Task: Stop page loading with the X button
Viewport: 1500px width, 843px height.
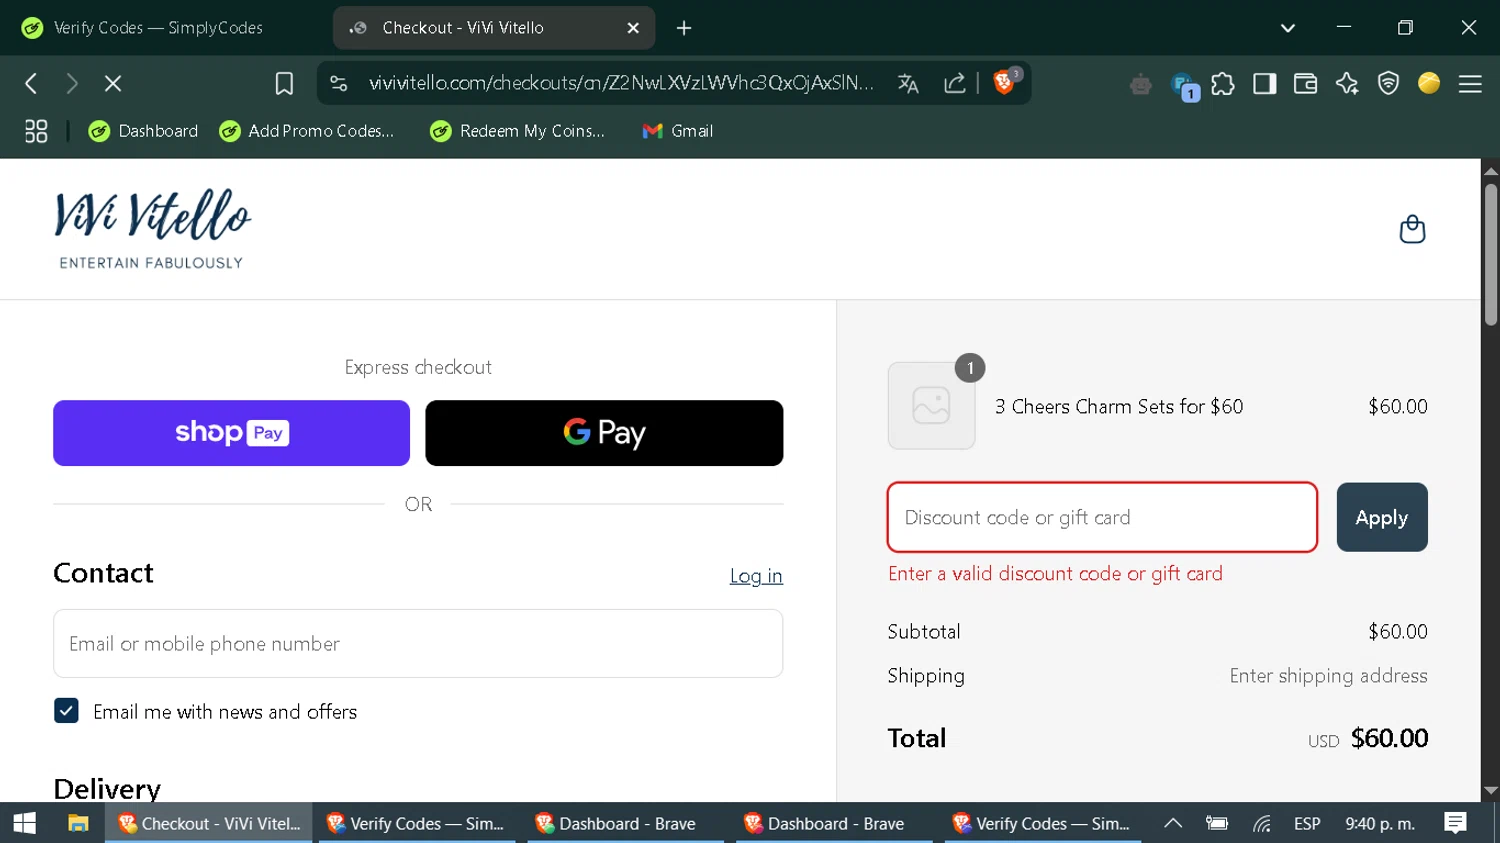Action: (113, 84)
